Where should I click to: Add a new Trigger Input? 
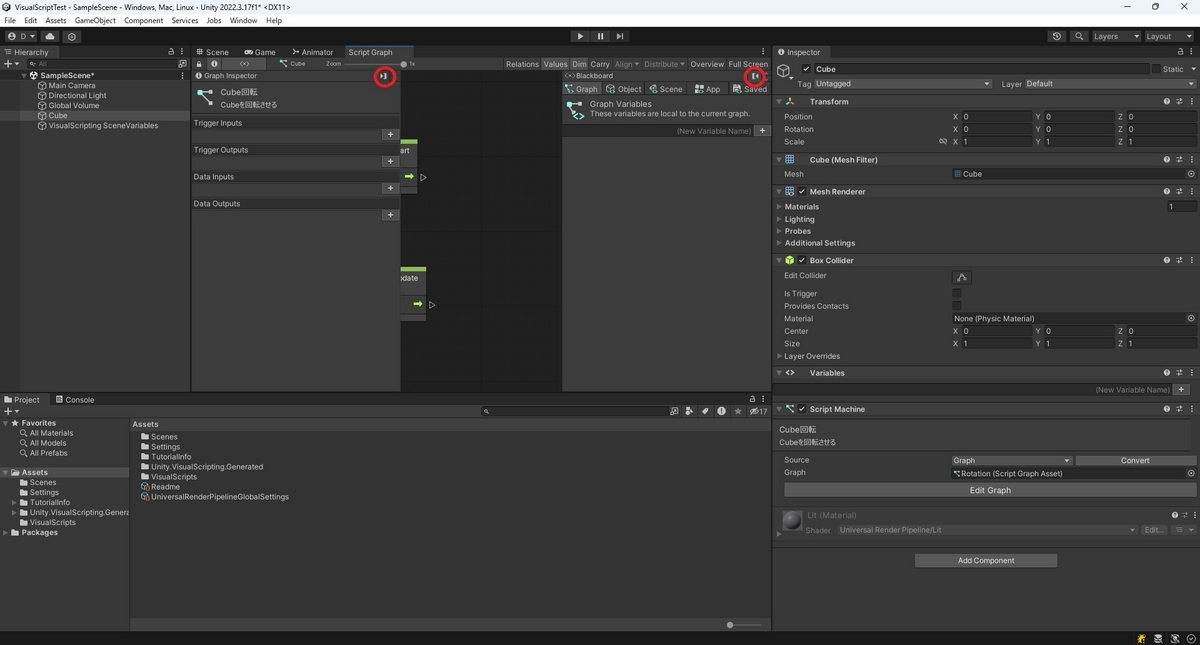[x=390, y=134]
